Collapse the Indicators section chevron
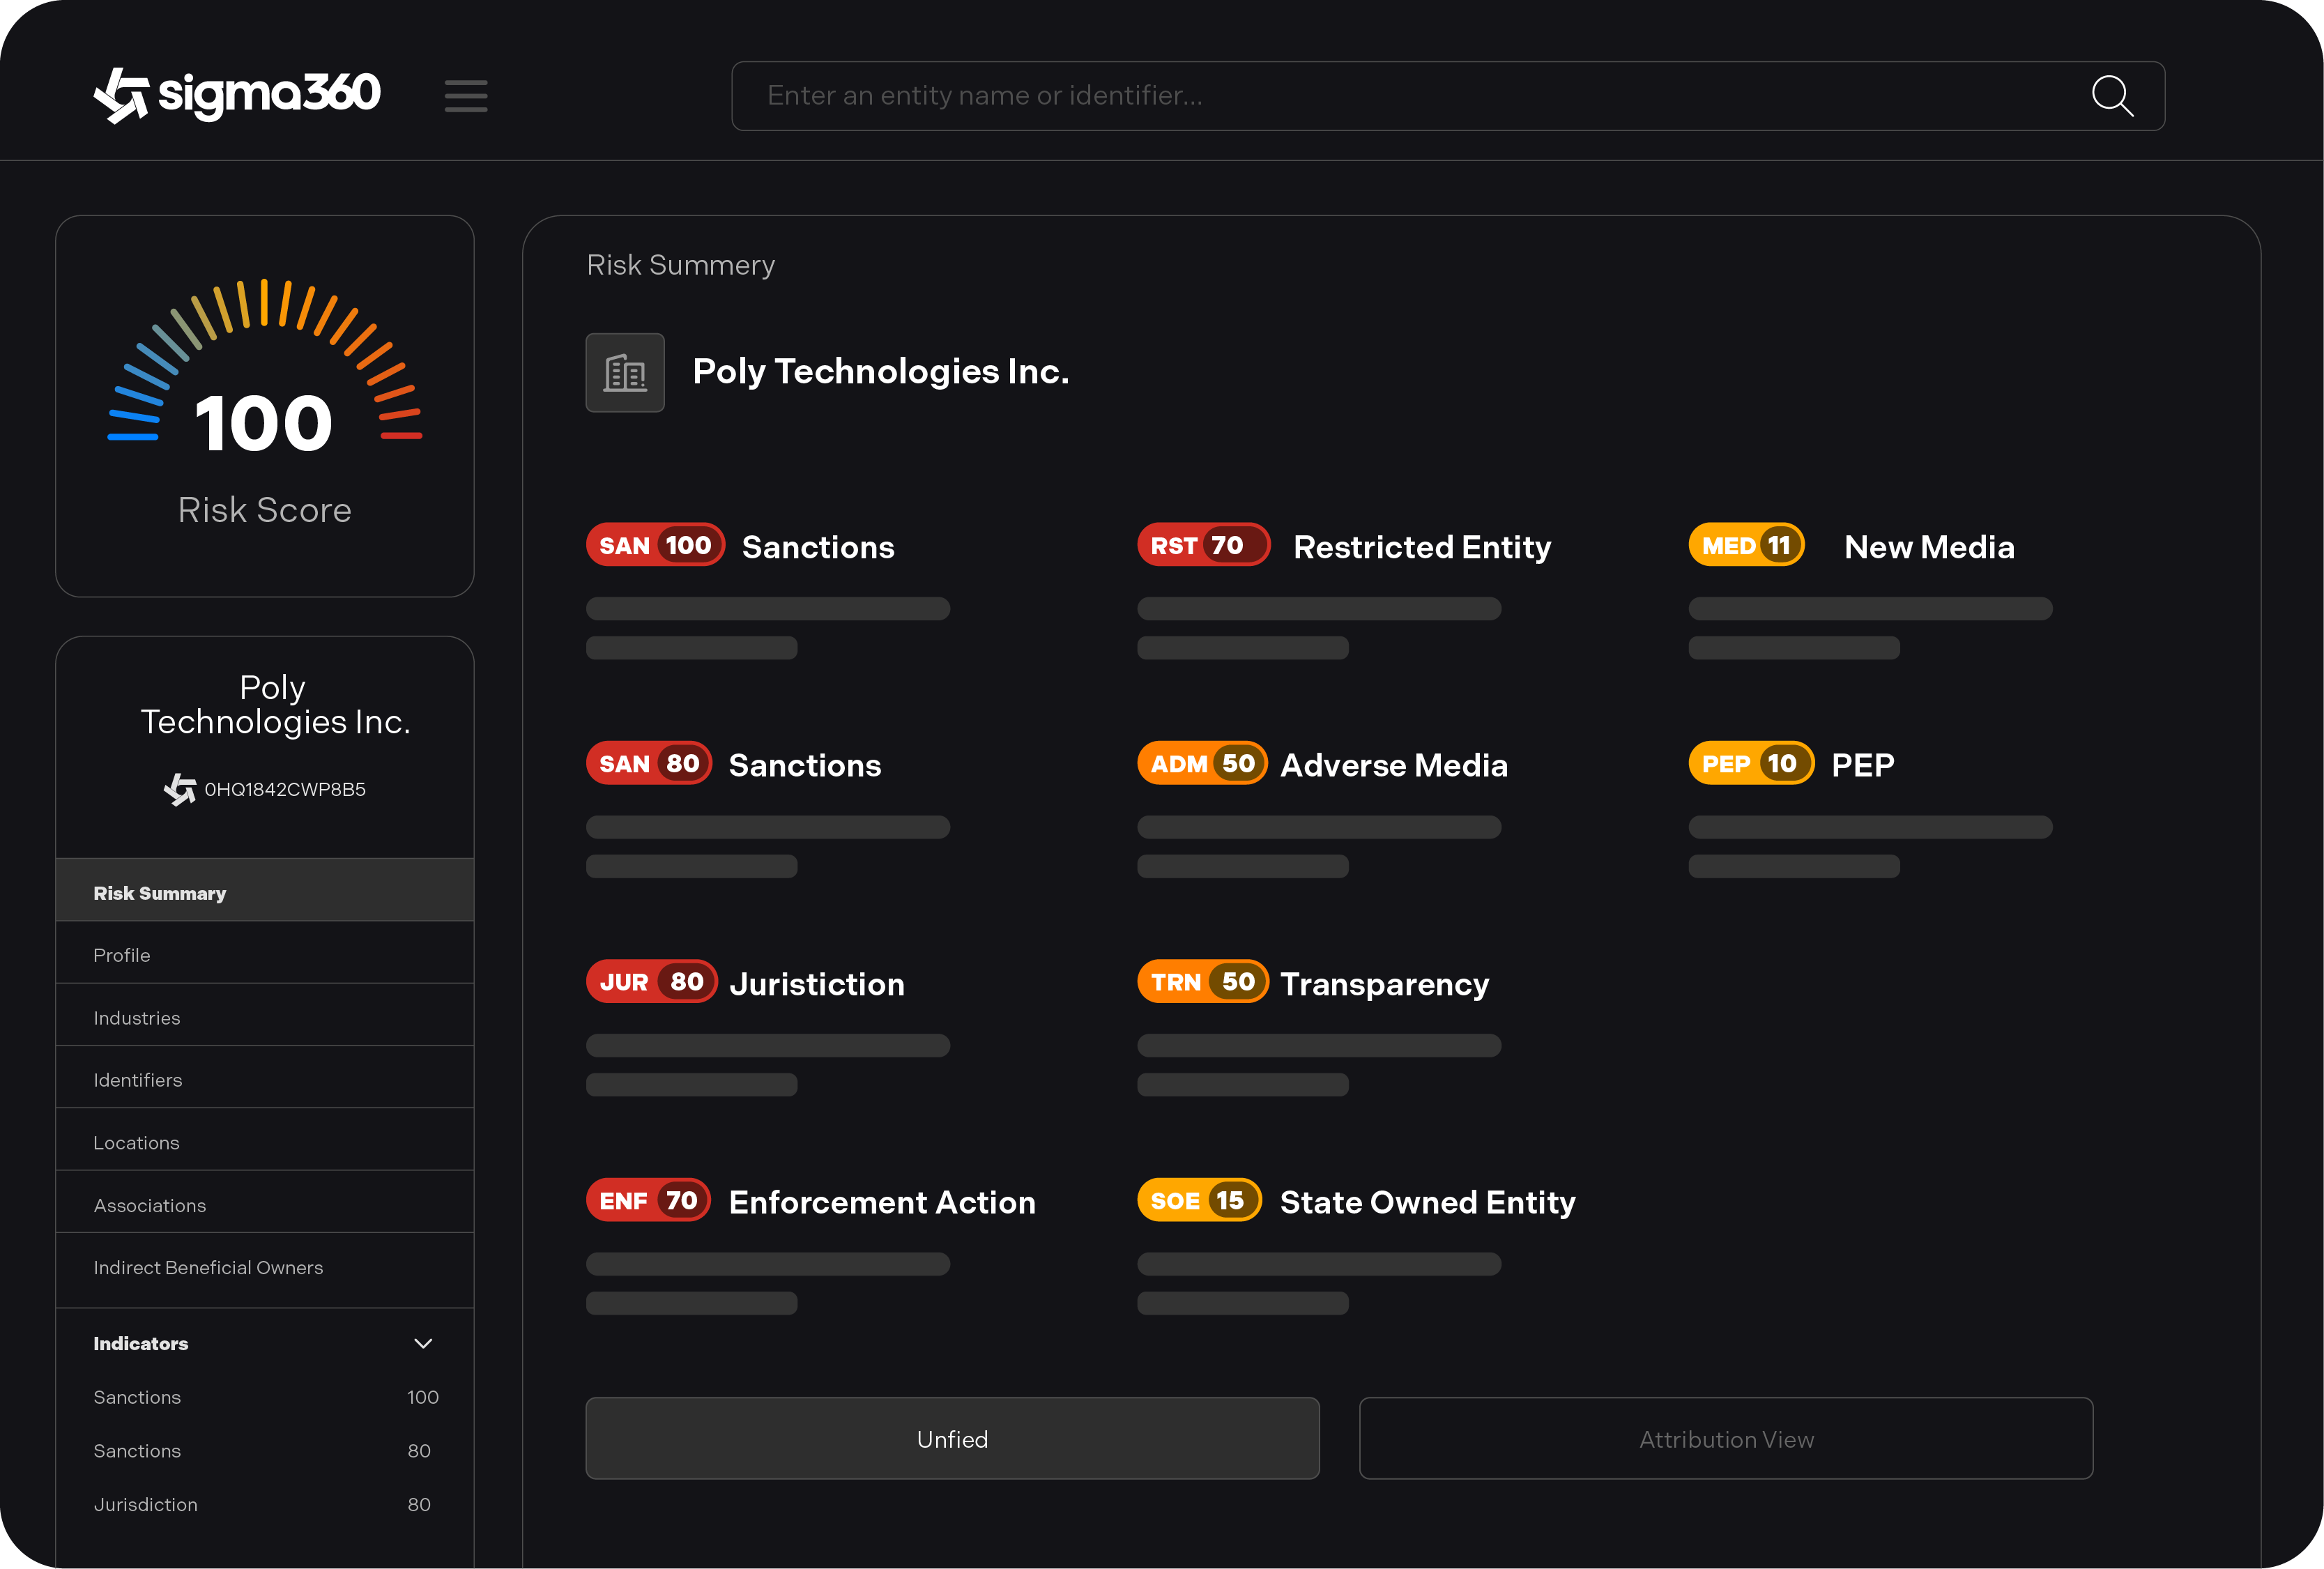Image resolution: width=2324 pixels, height=1569 pixels. pos(423,1343)
